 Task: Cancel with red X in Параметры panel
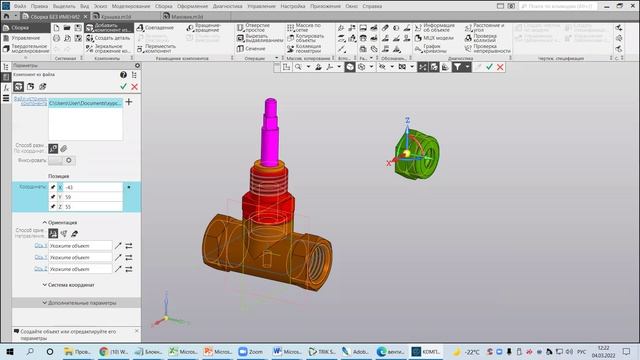(x=134, y=87)
